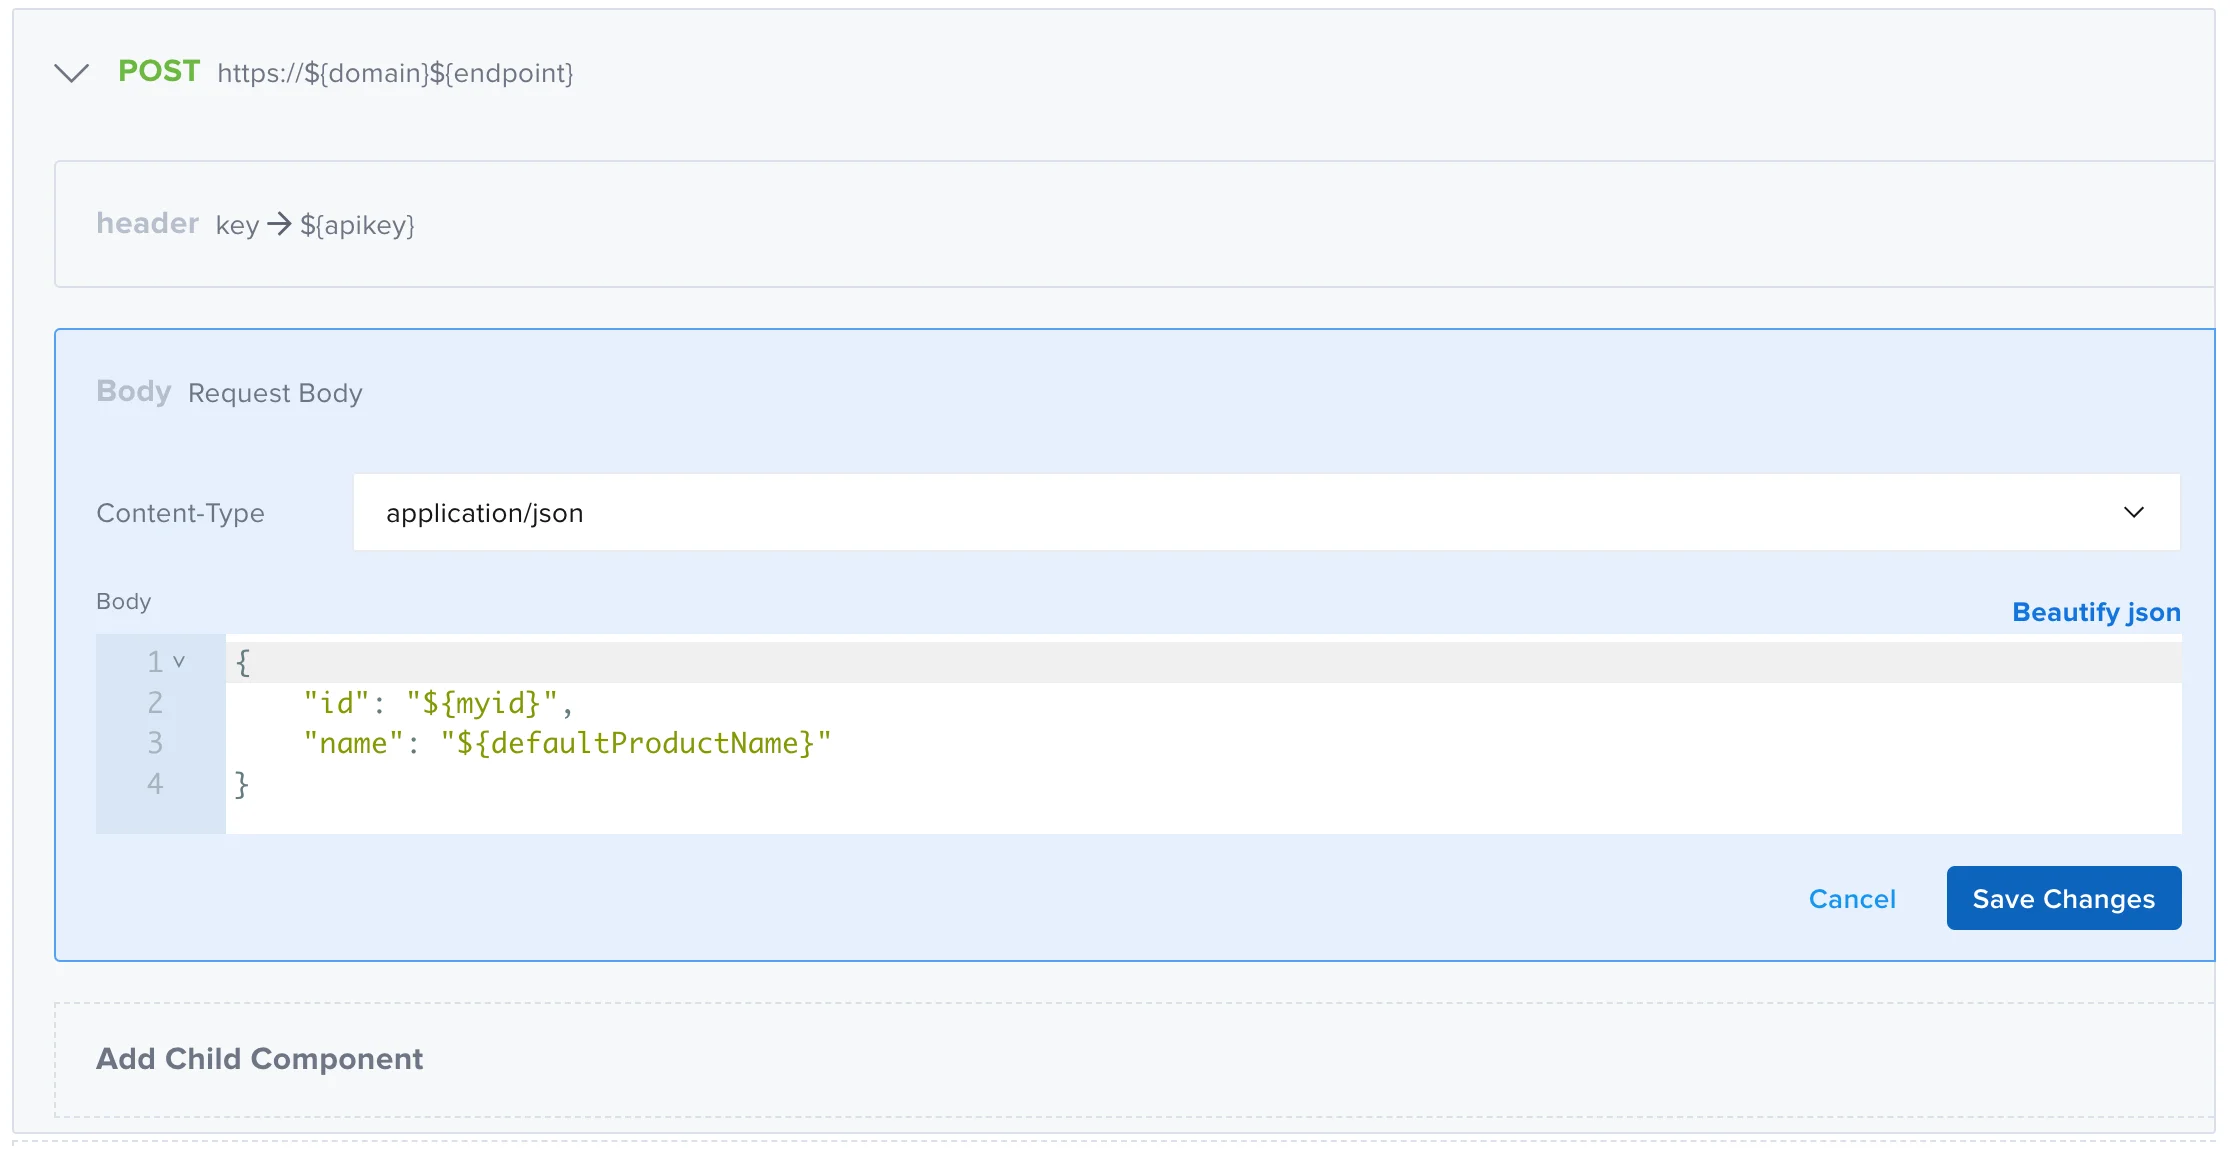Collapse the POST request chevron
The height and width of the screenshot is (1150, 2234).
pyautogui.click(x=71, y=73)
